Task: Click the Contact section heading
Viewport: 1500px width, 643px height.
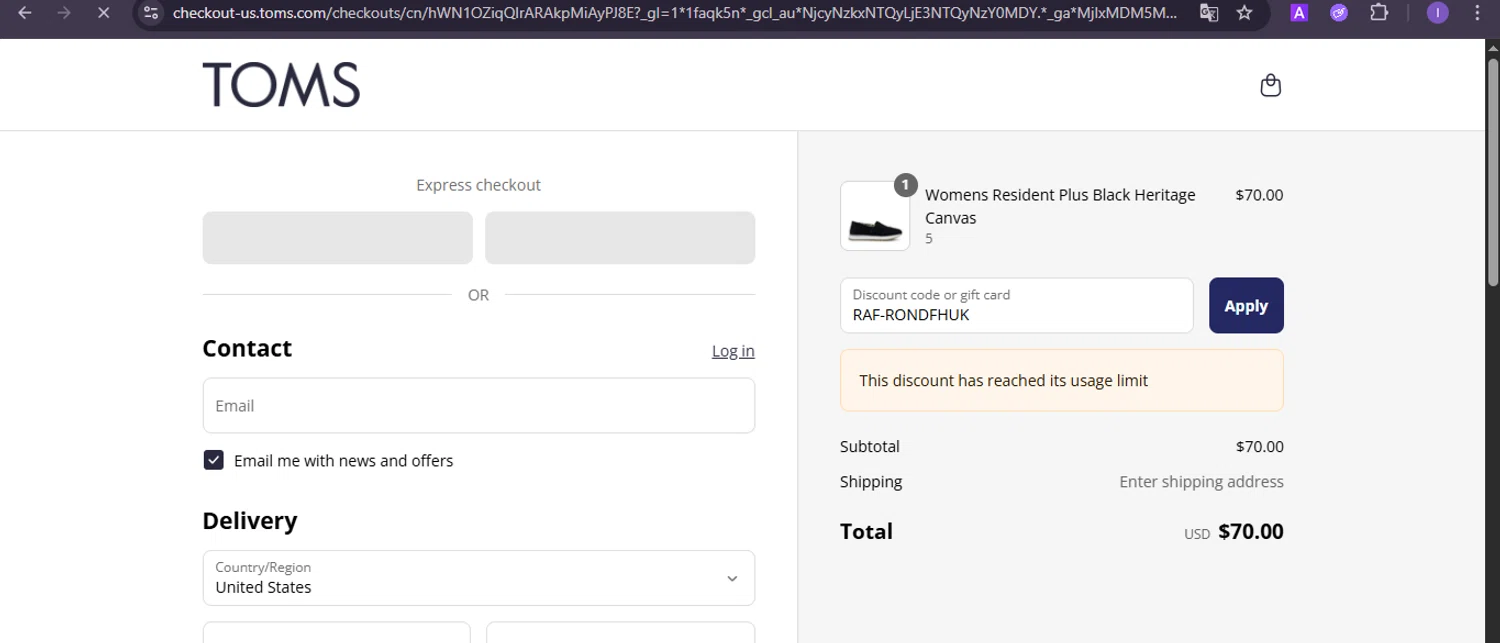Action: tap(247, 348)
